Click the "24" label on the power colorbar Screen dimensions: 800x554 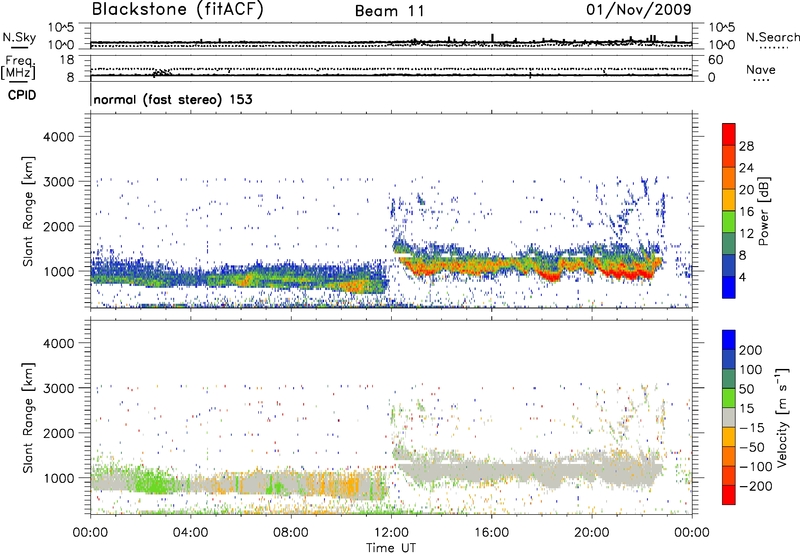(x=746, y=168)
